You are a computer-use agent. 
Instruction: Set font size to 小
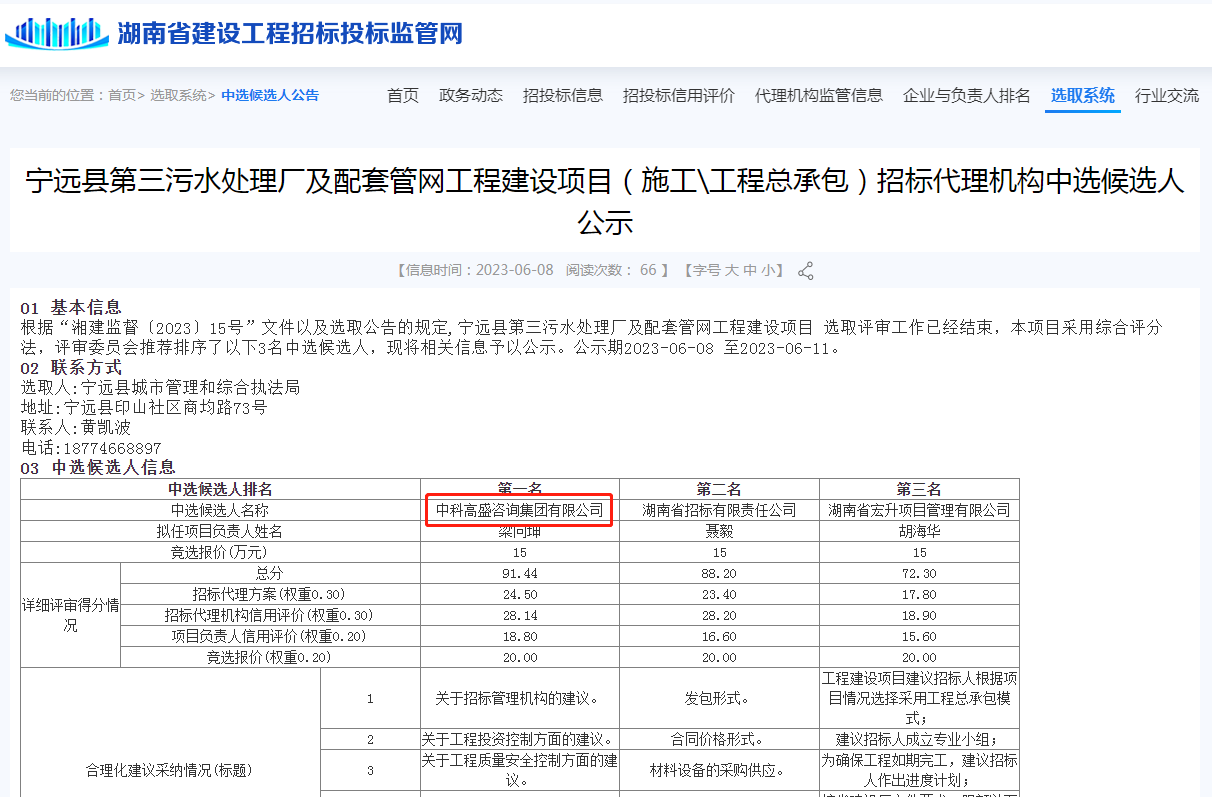767,270
